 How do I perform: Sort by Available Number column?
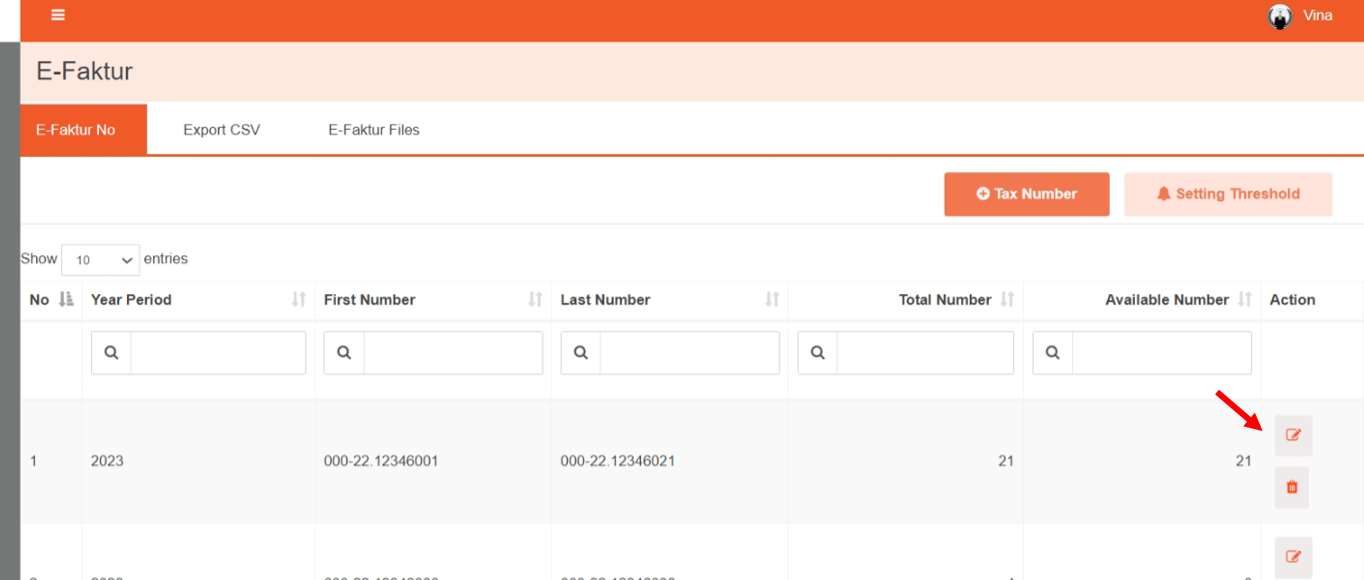(x=1244, y=299)
